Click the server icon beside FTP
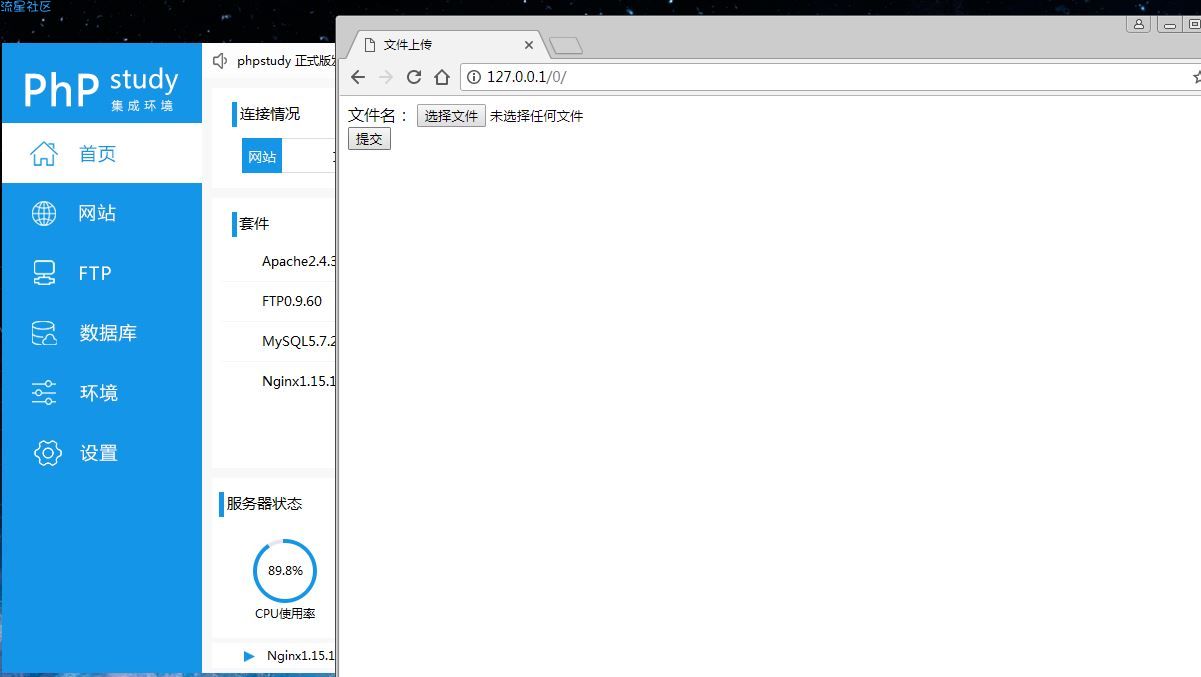The width and height of the screenshot is (1201, 677). (44, 273)
